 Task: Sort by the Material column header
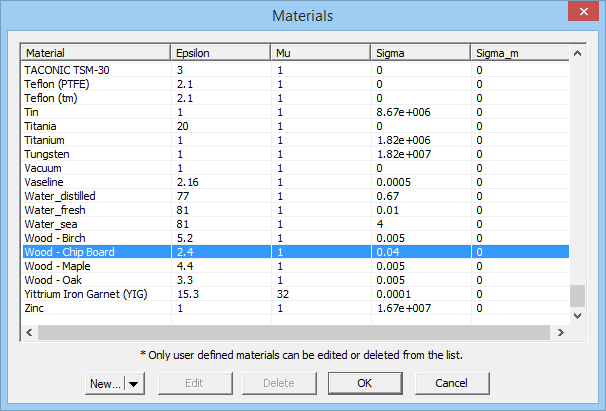pyautogui.click(x=95, y=52)
